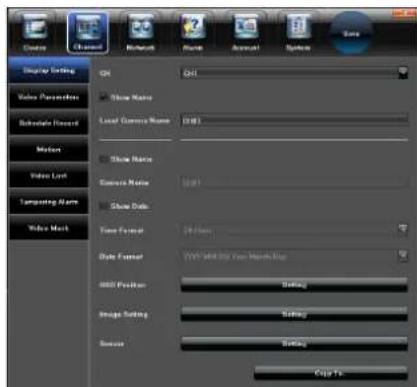Close the configuration window
The height and width of the screenshot is (387, 417).
pos(404,13)
